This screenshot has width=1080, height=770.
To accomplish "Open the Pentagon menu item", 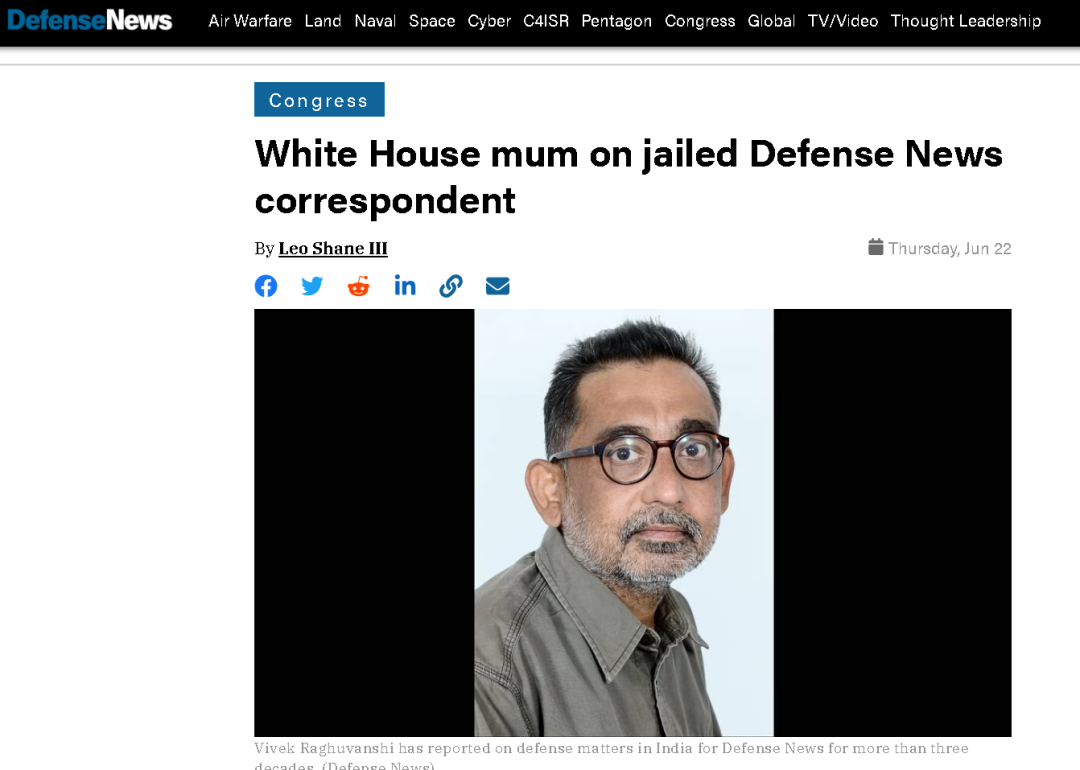I will point(616,21).
